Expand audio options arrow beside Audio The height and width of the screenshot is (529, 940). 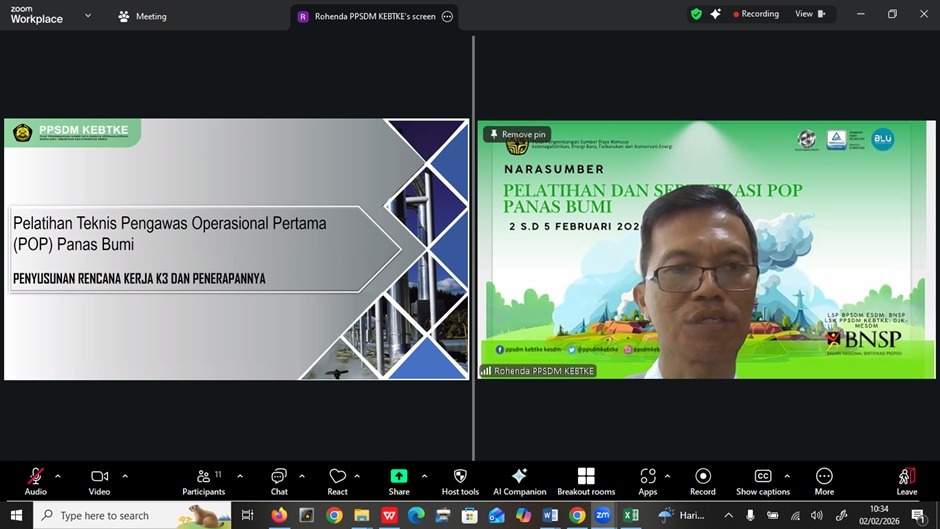pos(58,476)
